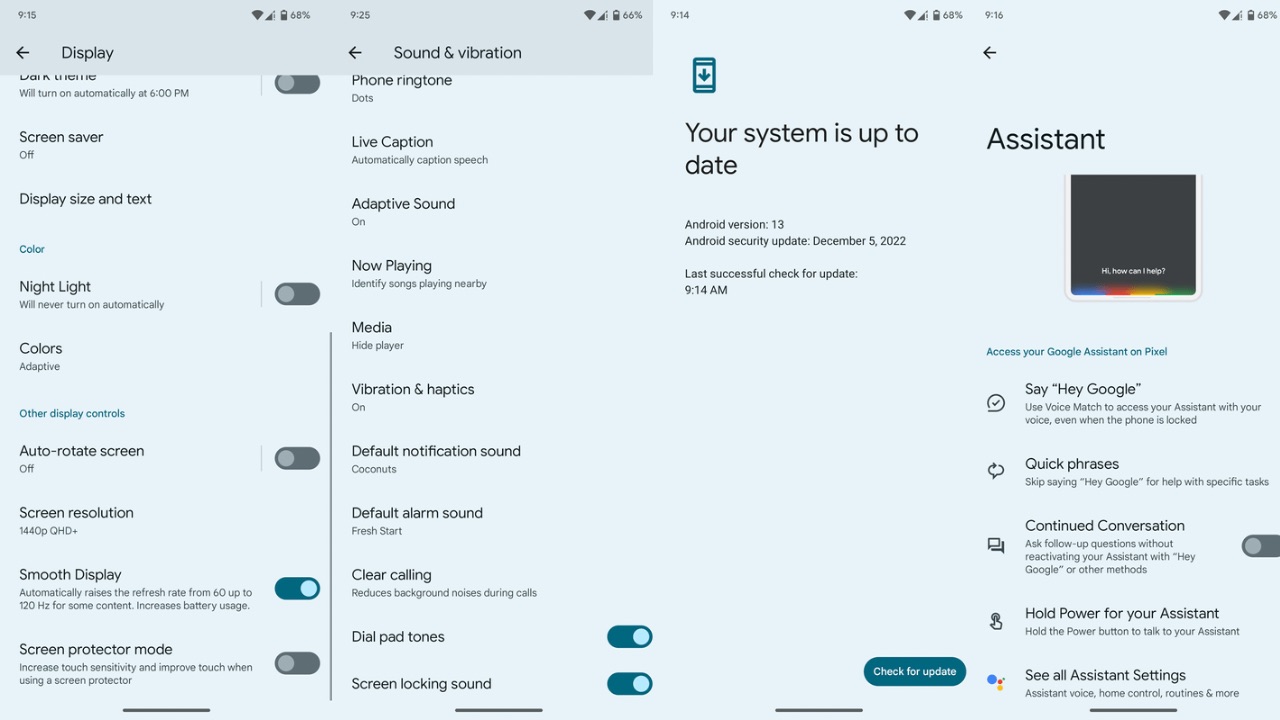
Task: Go back from the Display screen
Action: point(23,53)
